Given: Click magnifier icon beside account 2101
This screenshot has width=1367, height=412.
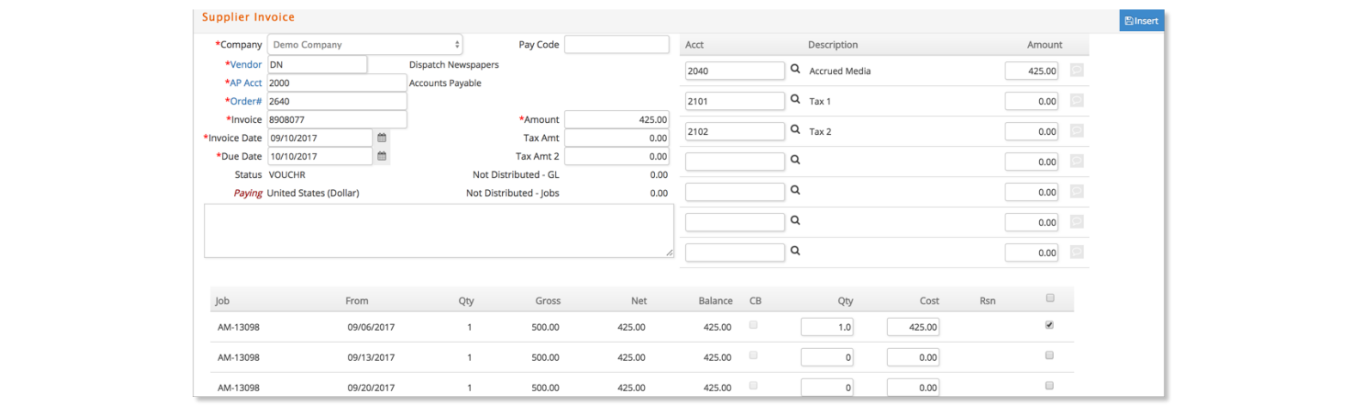Looking at the screenshot, I should coord(795,100).
